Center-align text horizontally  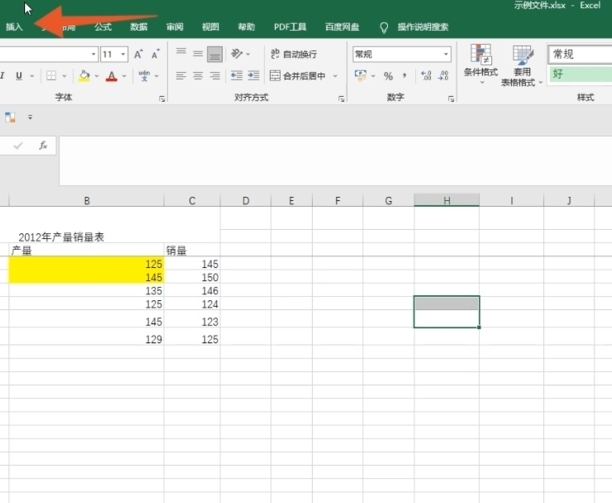click(199, 76)
